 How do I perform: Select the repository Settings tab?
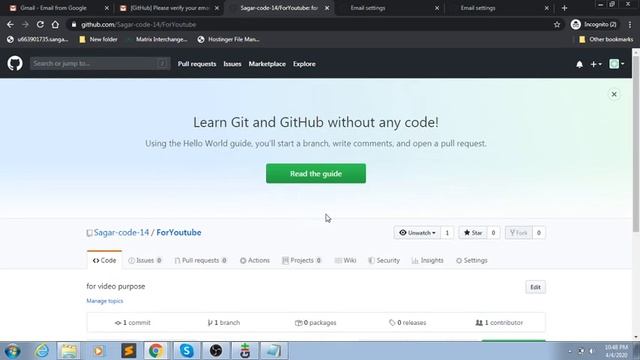tap(471, 260)
